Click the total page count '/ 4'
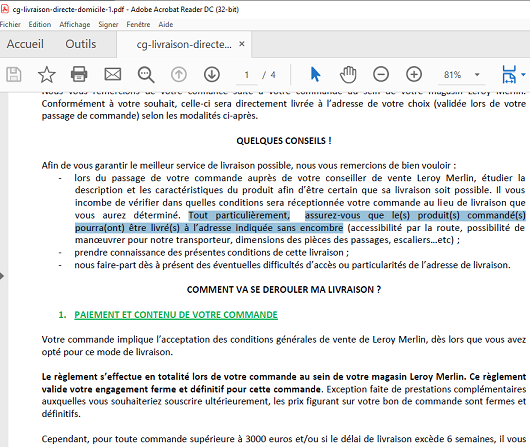Screen dimensions: 530x447 point(269,75)
